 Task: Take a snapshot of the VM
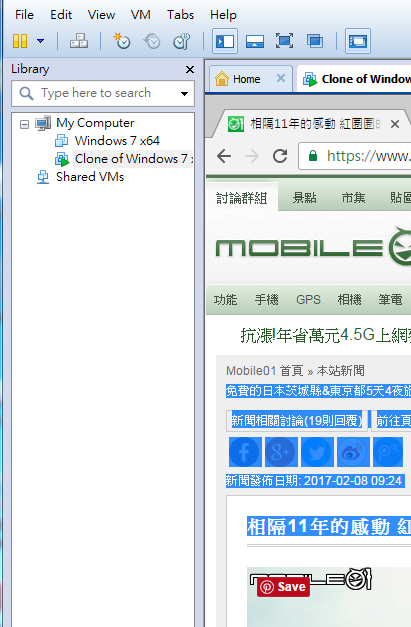tap(122, 41)
